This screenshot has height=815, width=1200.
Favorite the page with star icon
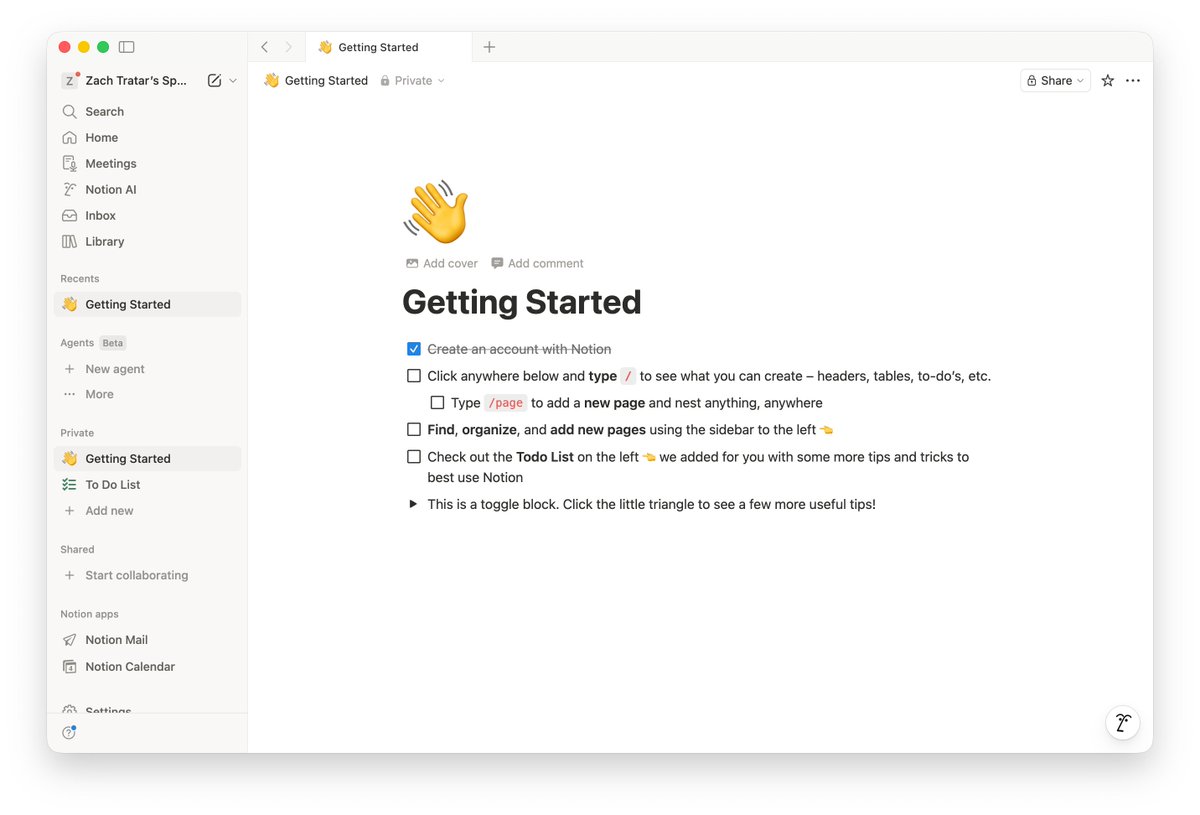(x=1107, y=81)
